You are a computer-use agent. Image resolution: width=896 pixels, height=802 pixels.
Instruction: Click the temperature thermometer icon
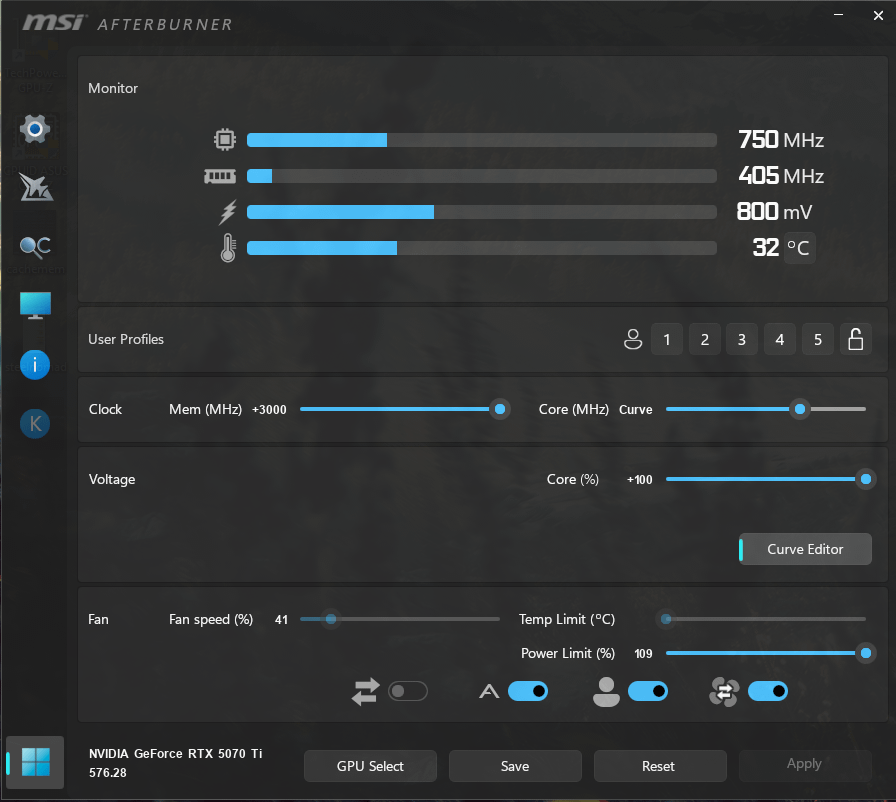228,248
